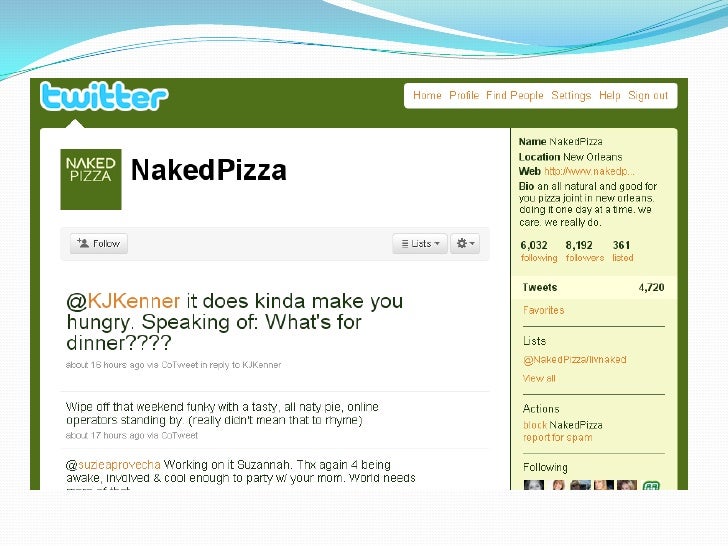The width and height of the screenshot is (728, 546).
Task: Go to Home in navigation
Action: pyautogui.click(x=427, y=95)
